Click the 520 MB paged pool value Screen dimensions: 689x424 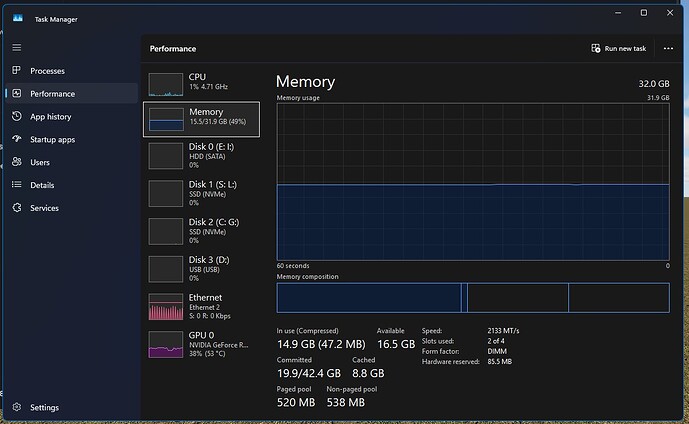[296, 402]
